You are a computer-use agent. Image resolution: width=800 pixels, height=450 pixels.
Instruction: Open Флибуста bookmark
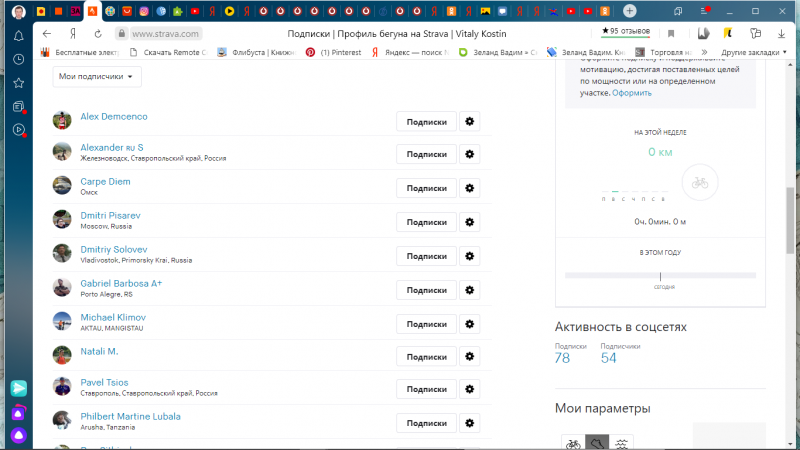(257, 52)
